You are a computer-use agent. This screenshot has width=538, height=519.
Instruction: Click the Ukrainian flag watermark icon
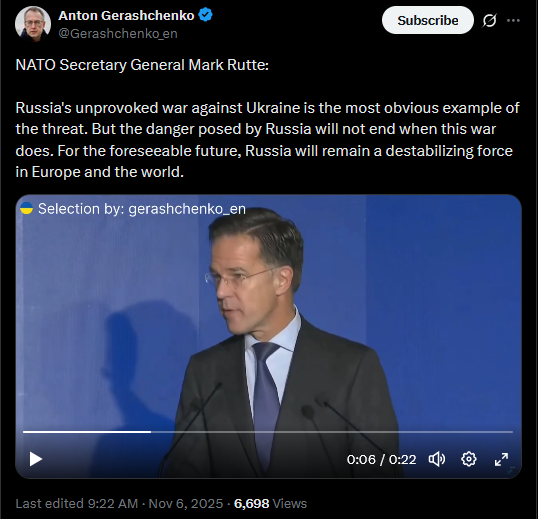26,208
